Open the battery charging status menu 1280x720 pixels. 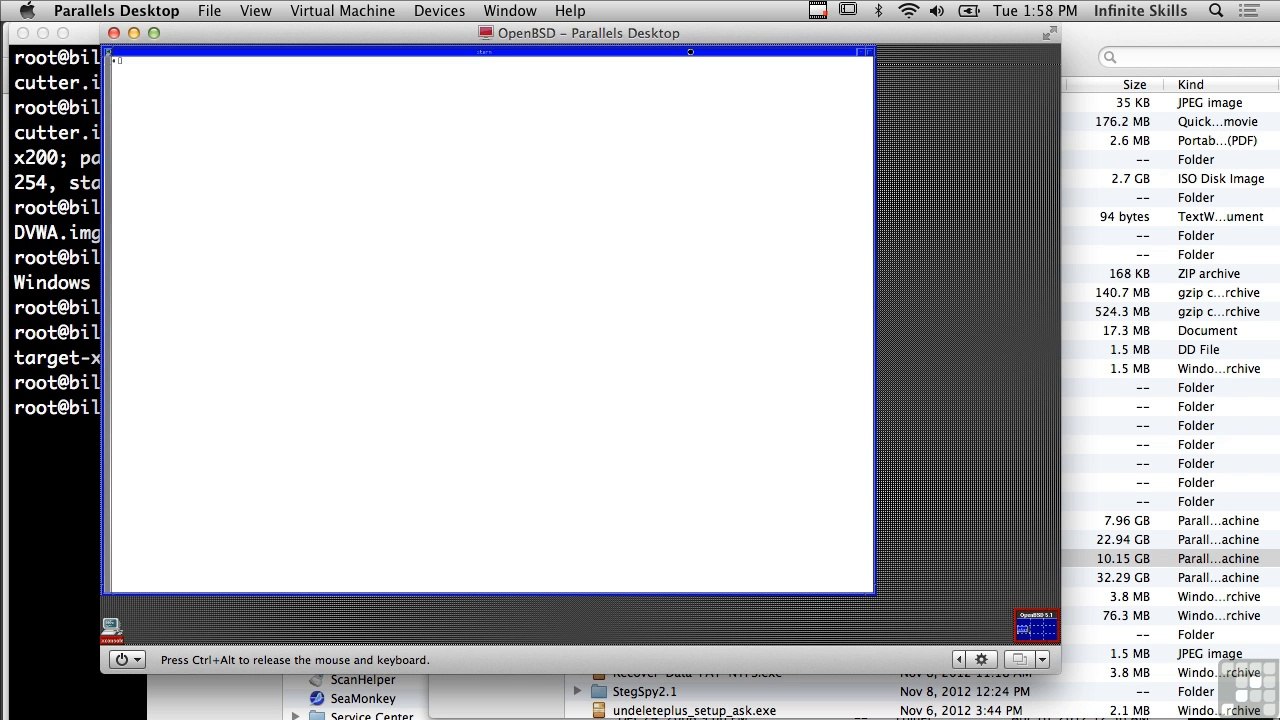(969, 11)
